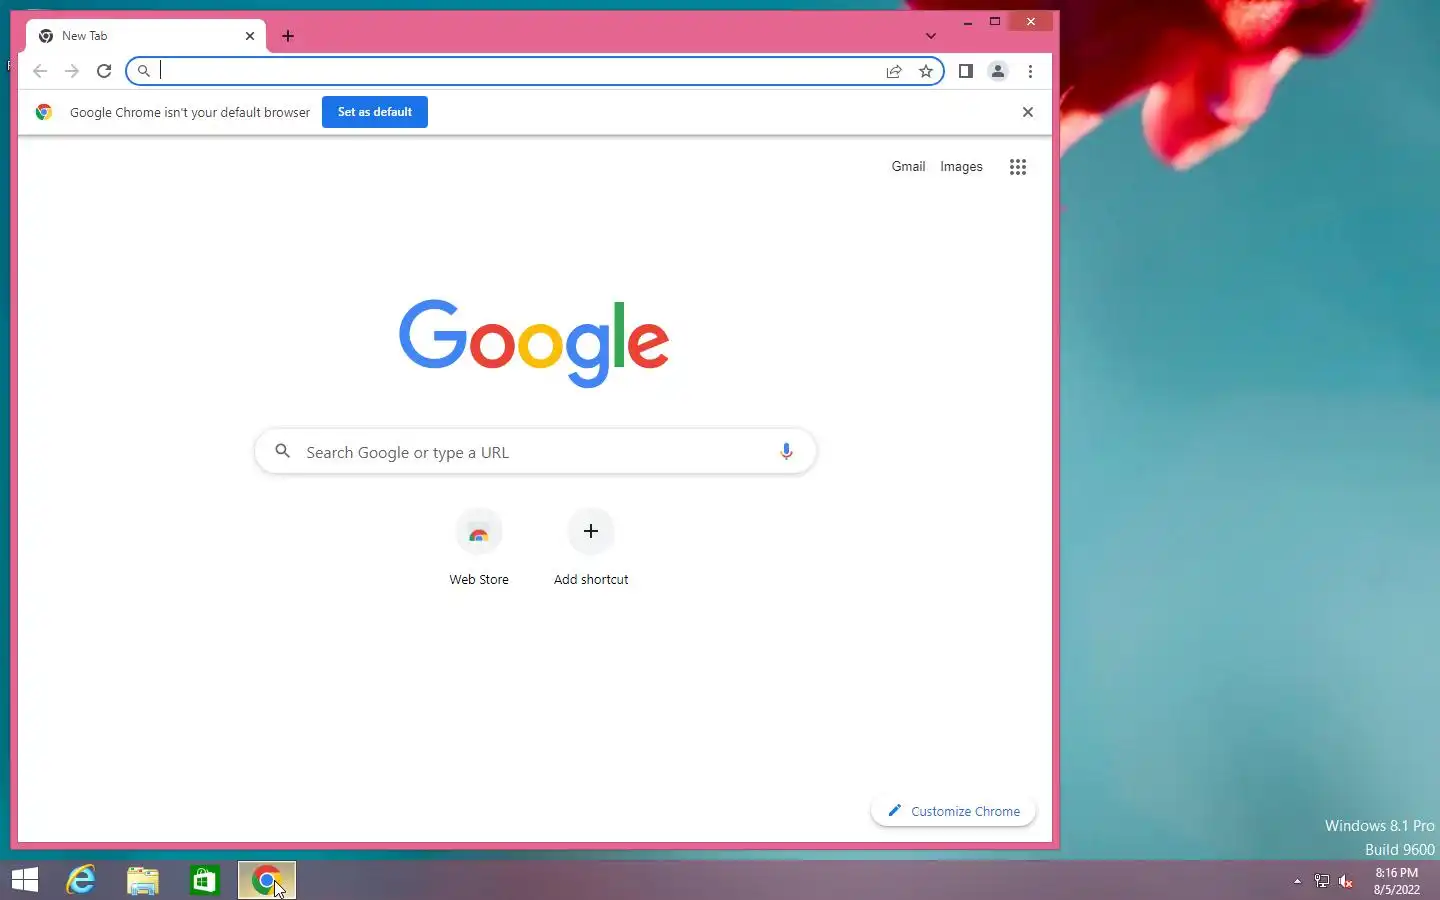Start voice search with microphone icon

click(x=786, y=452)
